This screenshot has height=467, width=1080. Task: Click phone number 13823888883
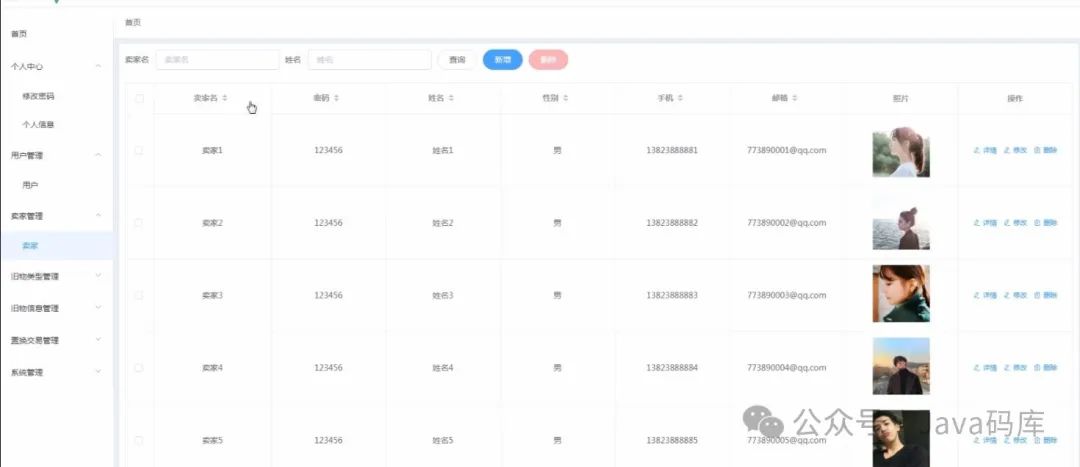point(672,295)
